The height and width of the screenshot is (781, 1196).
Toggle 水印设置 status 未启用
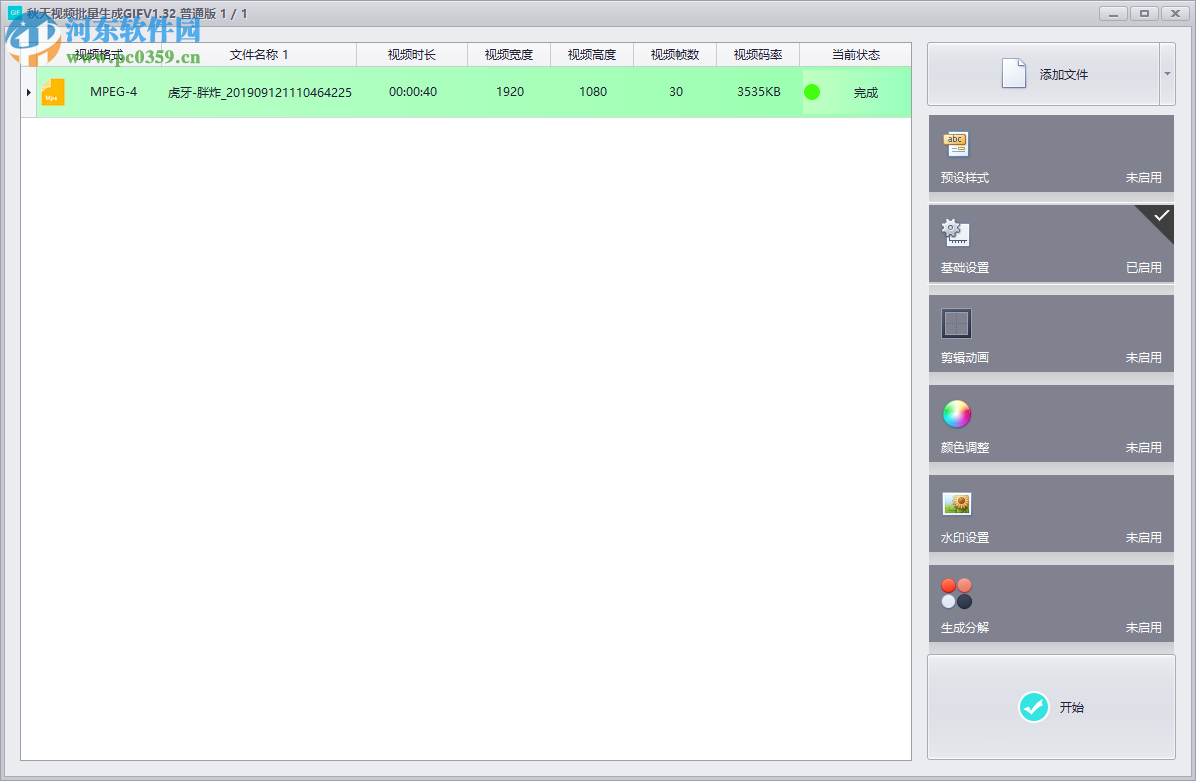1143,538
